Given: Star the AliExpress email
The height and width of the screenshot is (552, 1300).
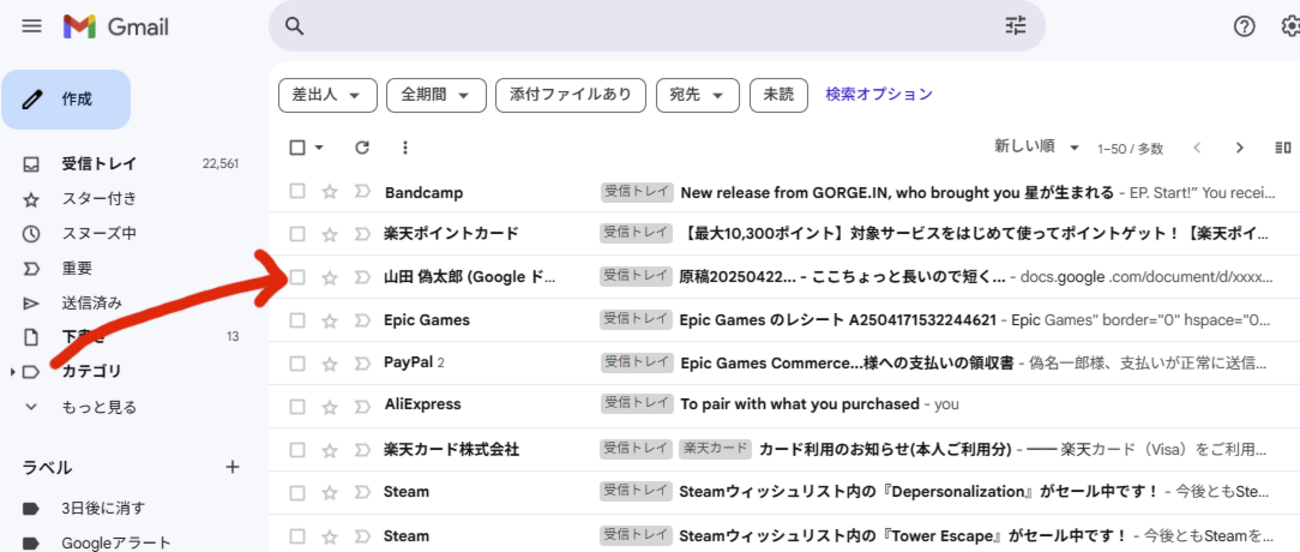Looking at the screenshot, I should tap(329, 406).
